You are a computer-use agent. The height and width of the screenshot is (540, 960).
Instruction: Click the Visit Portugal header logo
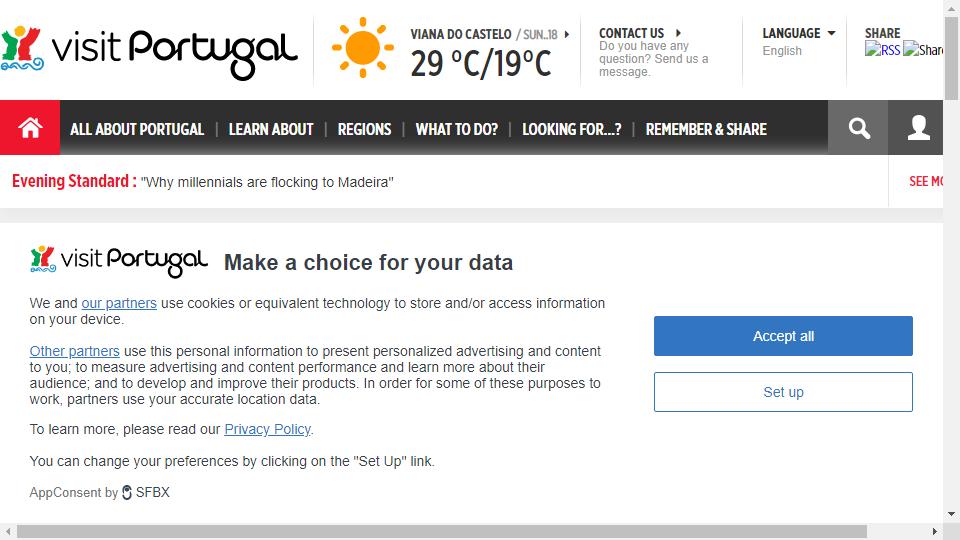pyautogui.click(x=149, y=51)
